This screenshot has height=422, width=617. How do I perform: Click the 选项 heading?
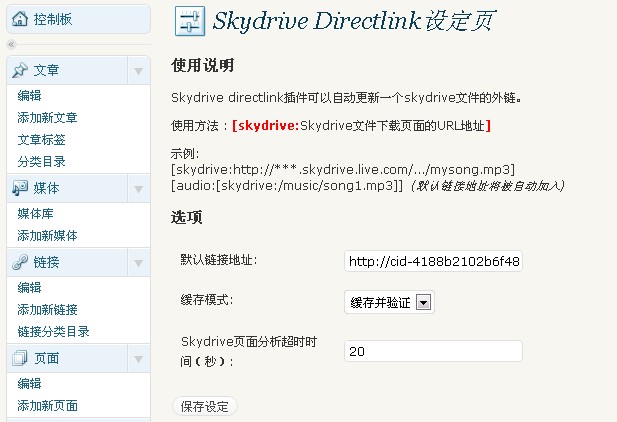(x=187, y=217)
